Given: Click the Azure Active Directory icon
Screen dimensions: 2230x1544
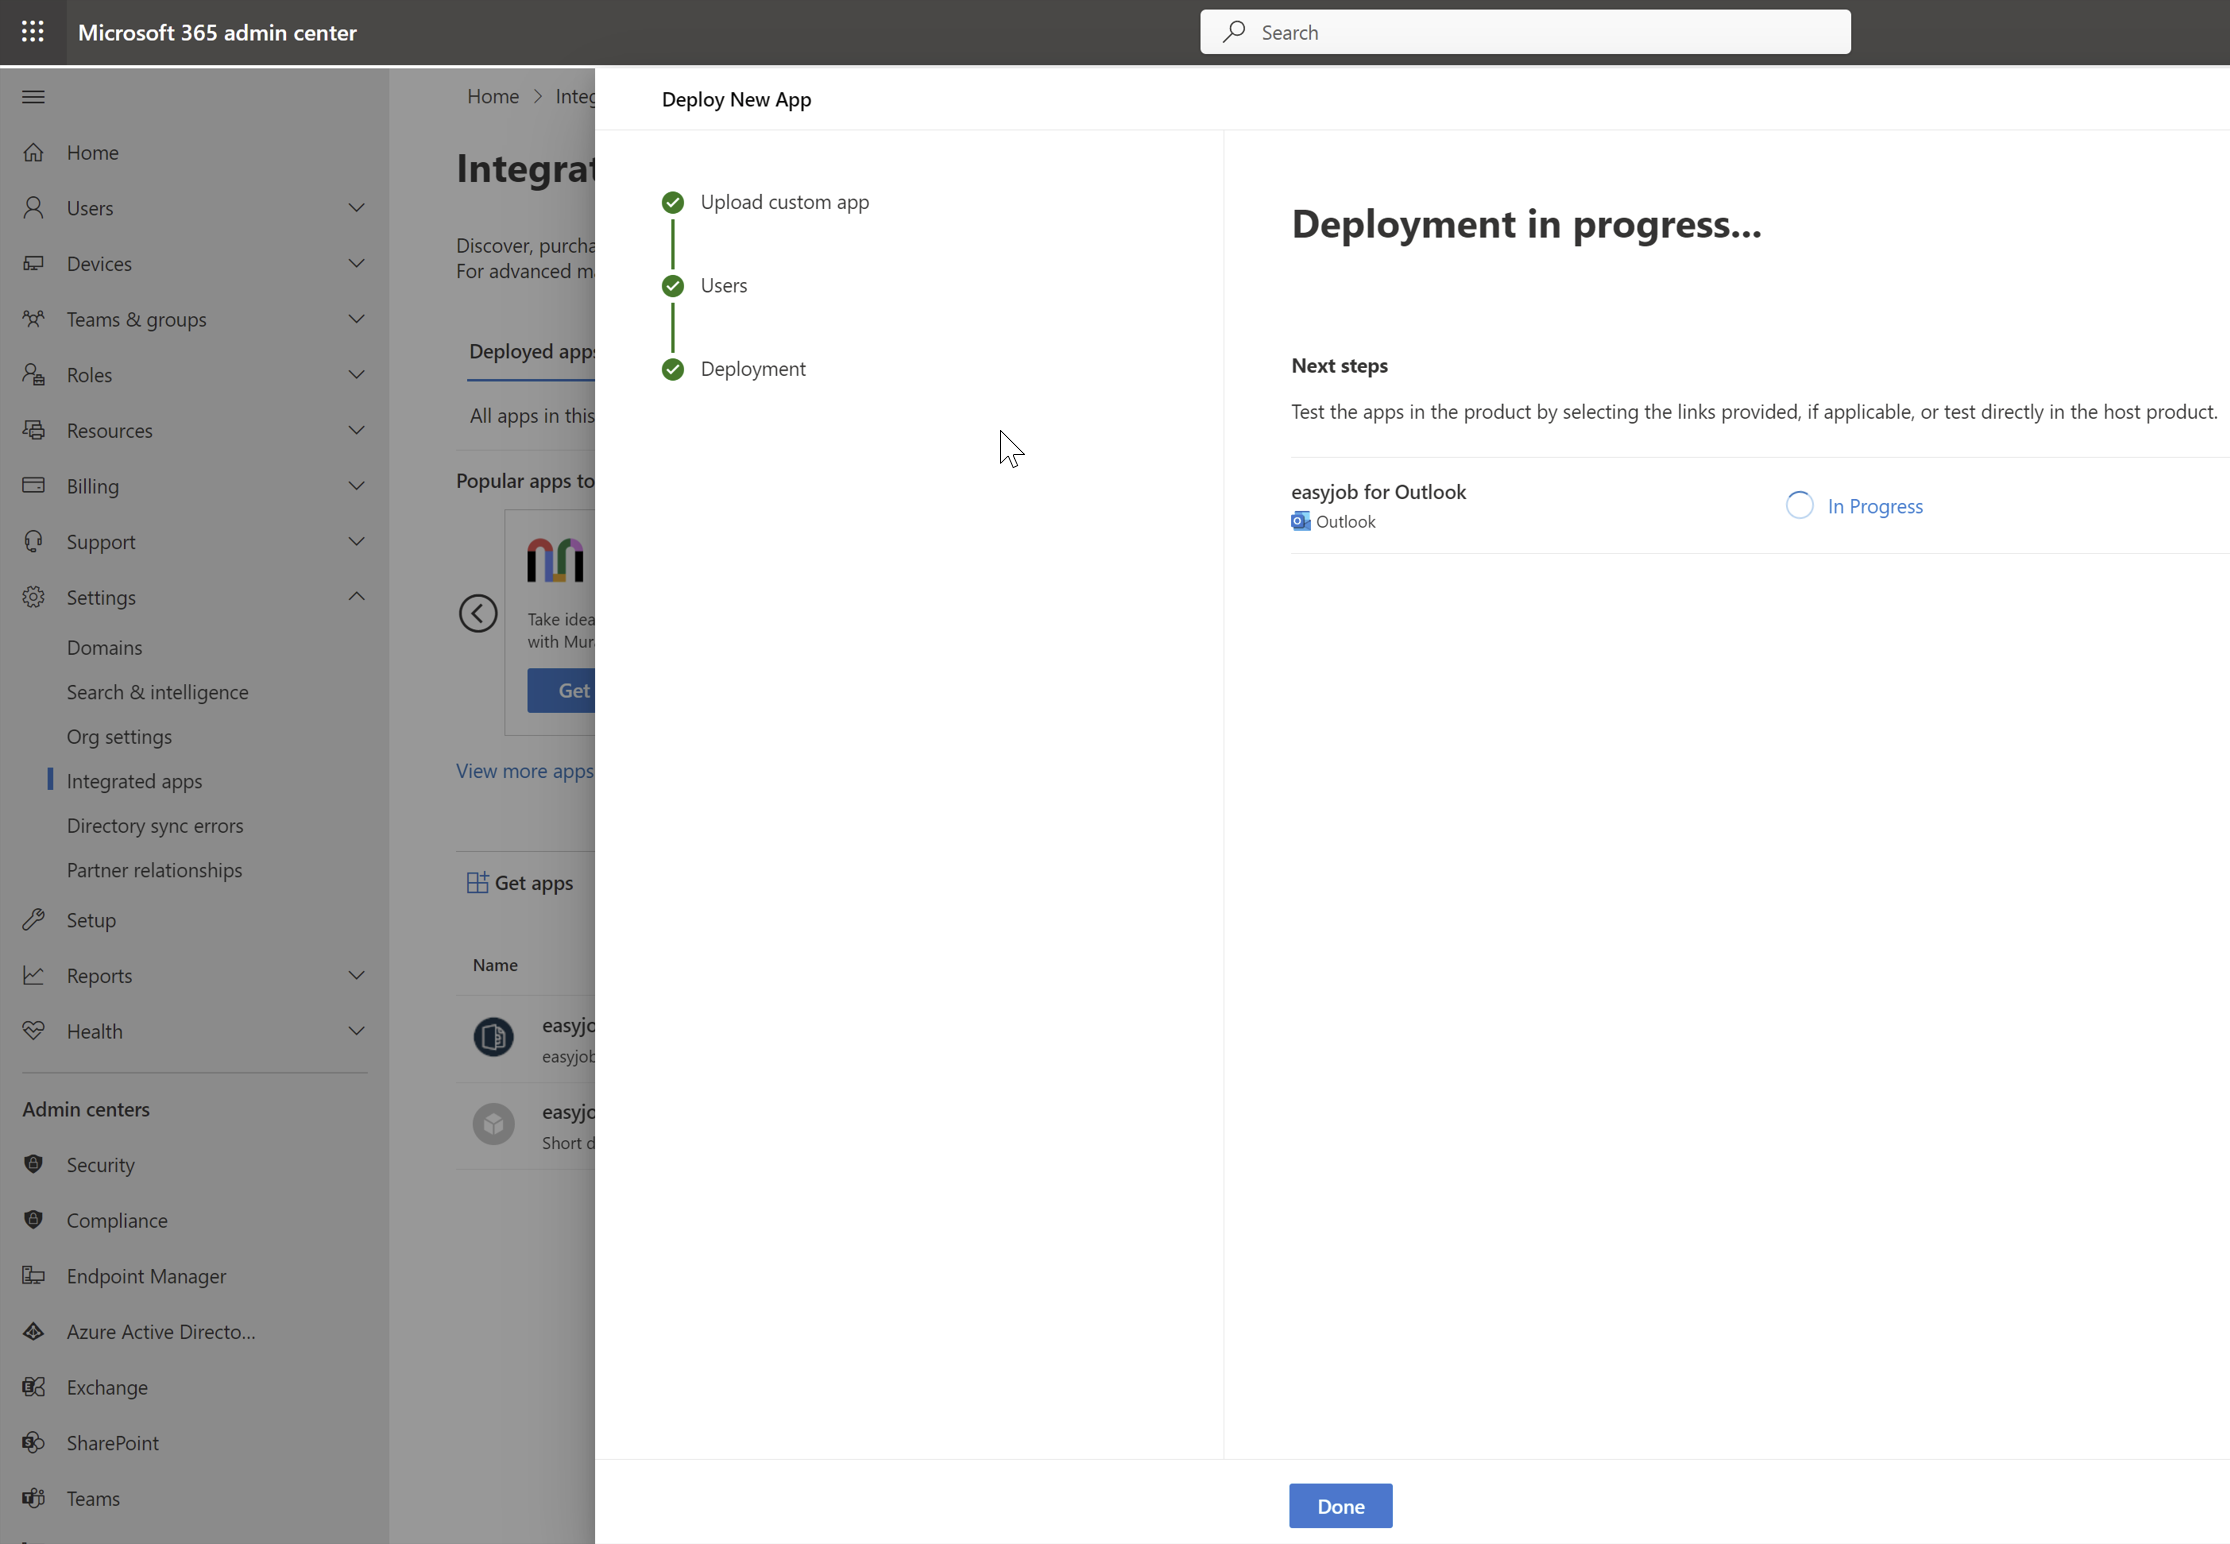Looking at the screenshot, I should point(34,1331).
